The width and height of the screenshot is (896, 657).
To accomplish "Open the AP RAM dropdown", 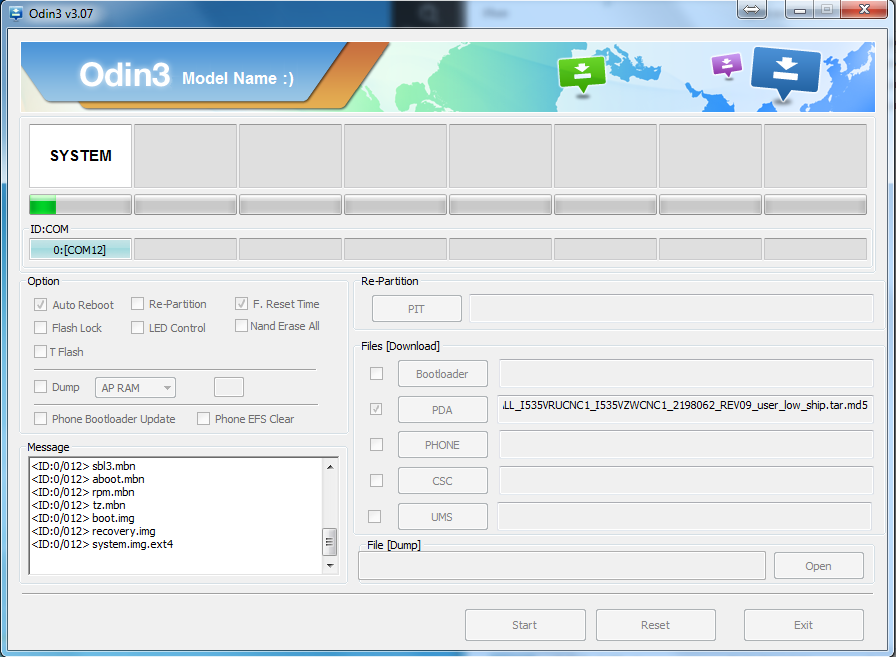I will (x=136, y=388).
